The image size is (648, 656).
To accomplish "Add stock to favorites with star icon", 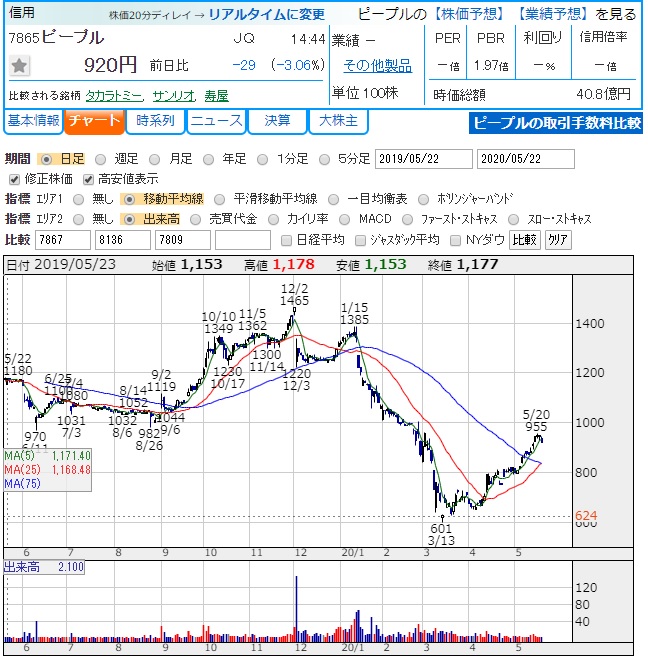I will click(19, 66).
